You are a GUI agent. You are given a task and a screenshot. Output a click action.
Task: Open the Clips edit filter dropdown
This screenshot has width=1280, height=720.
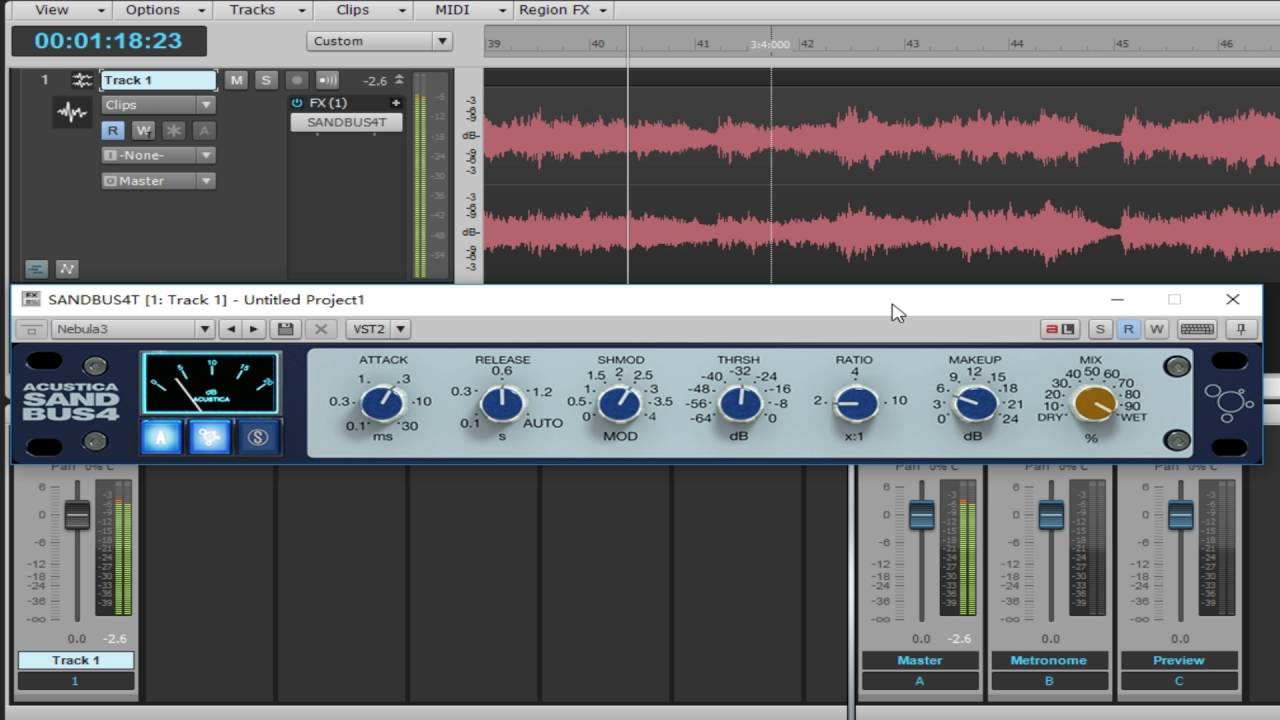pos(158,105)
